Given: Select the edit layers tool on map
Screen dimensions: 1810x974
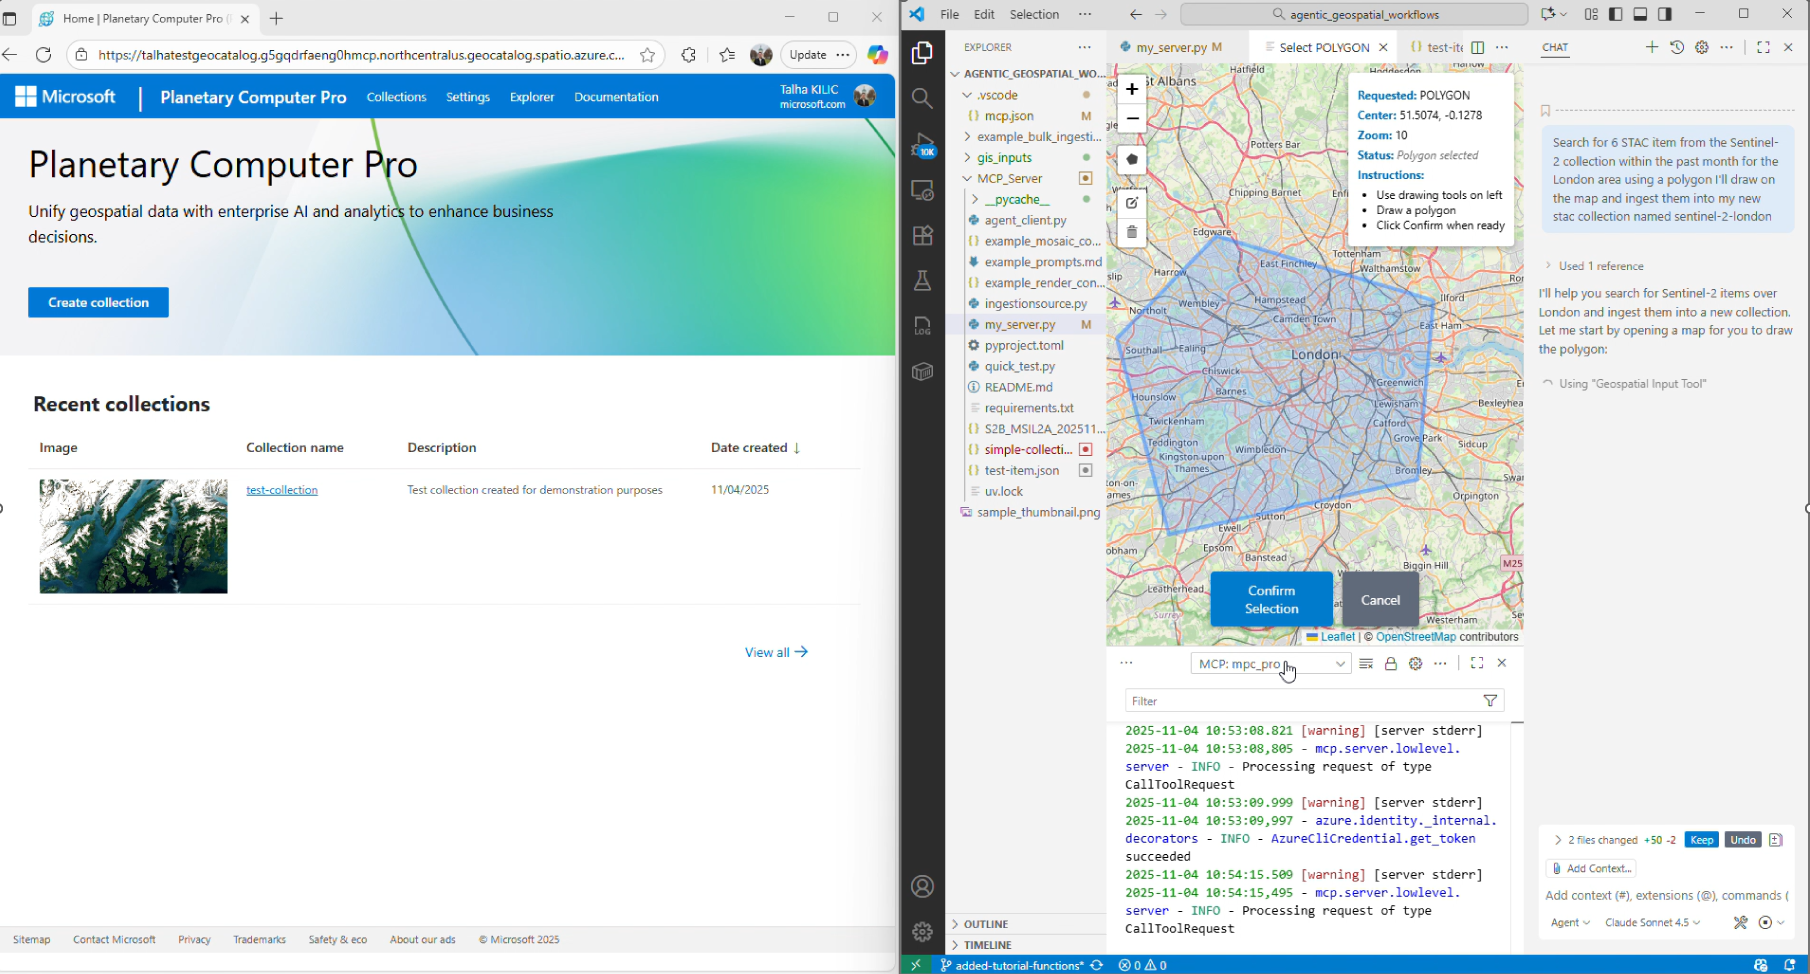Looking at the screenshot, I should tap(1132, 203).
